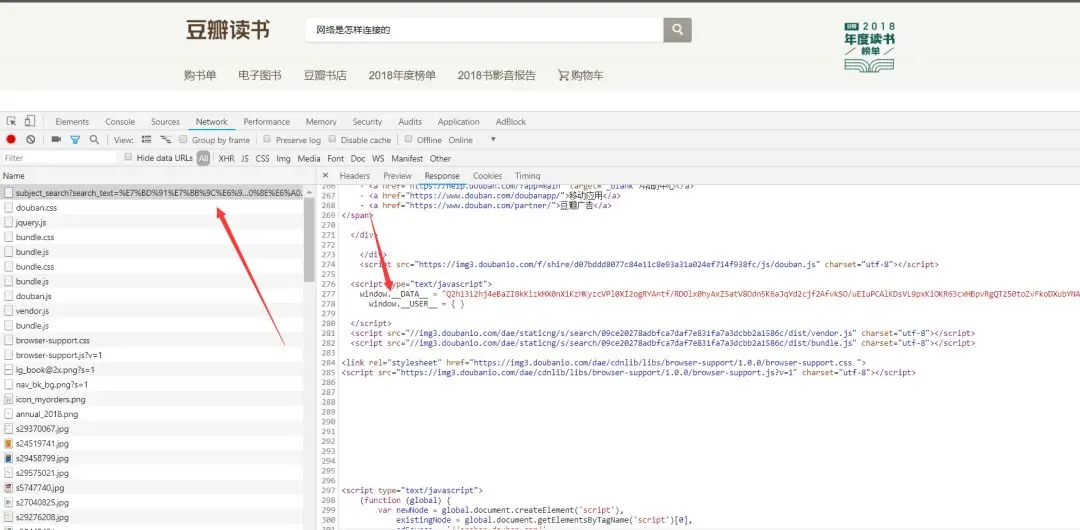Filter requests by XHR
This screenshot has width=1080, height=530.
[x=227, y=159]
